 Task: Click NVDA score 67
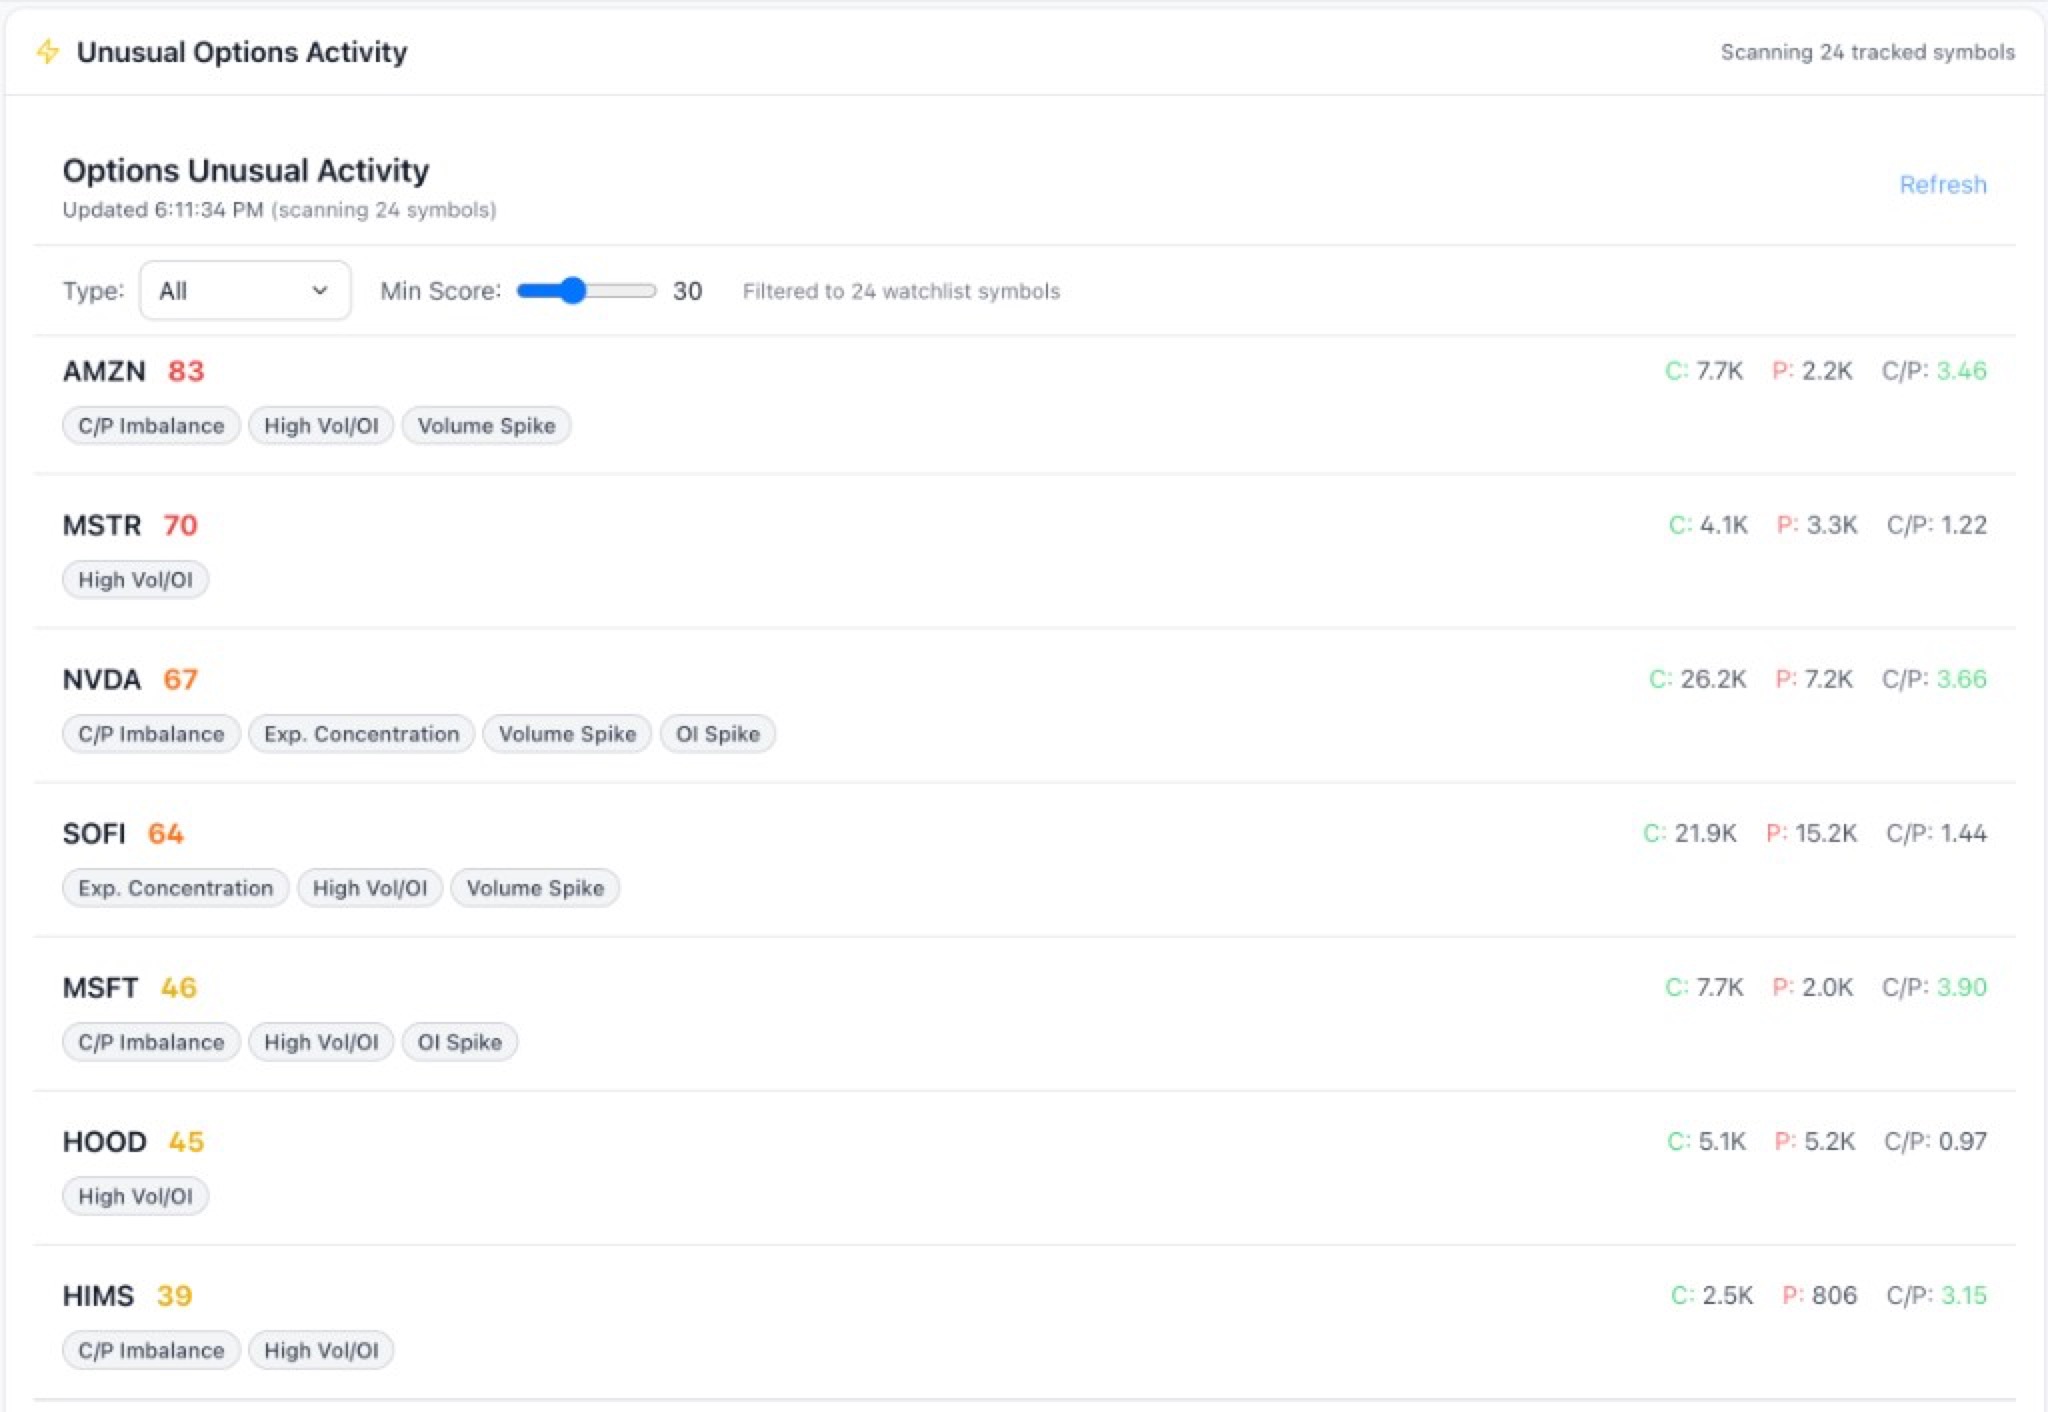click(x=181, y=679)
